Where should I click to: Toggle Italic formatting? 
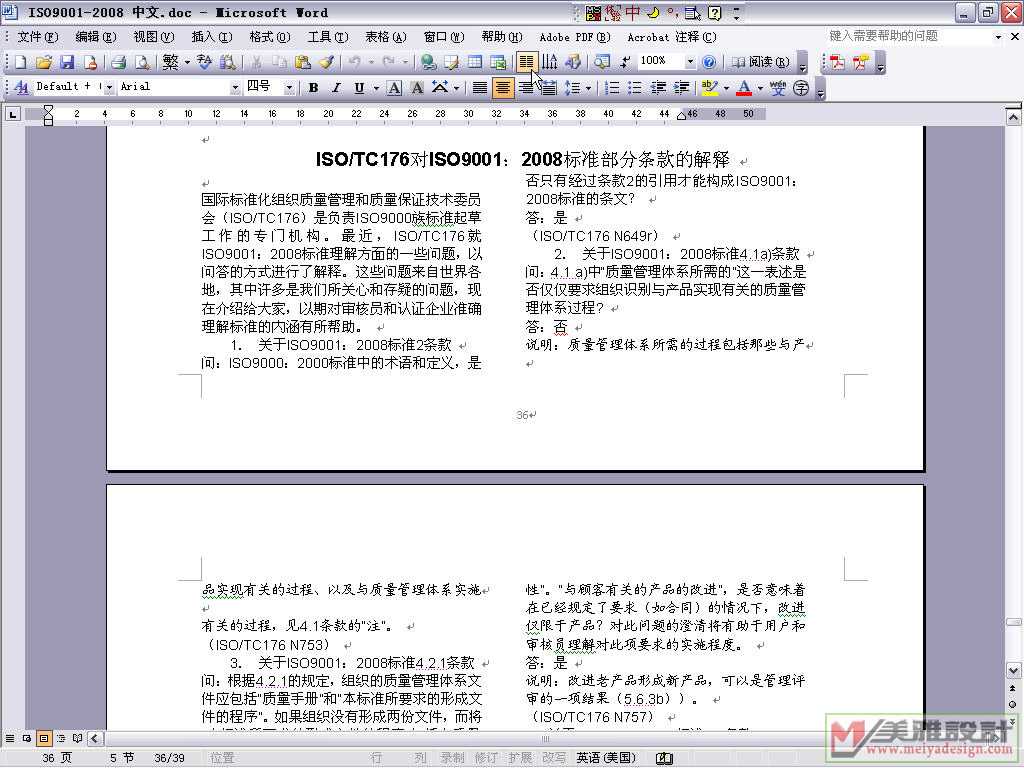336,88
